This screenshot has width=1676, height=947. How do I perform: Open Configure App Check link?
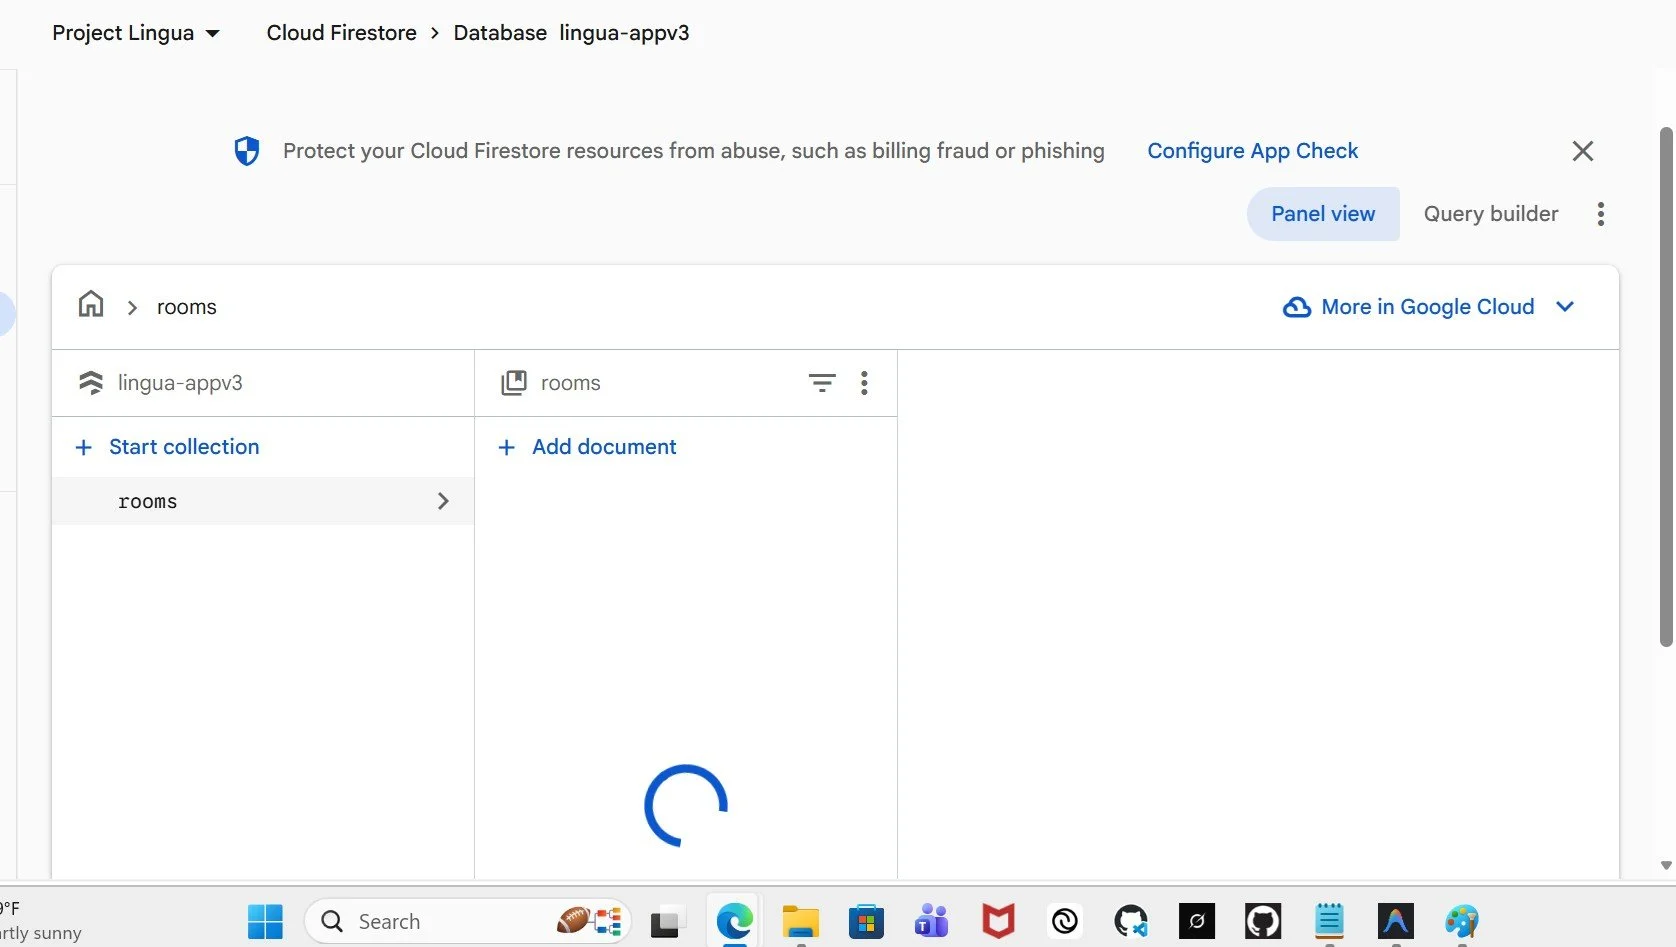tap(1252, 151)
